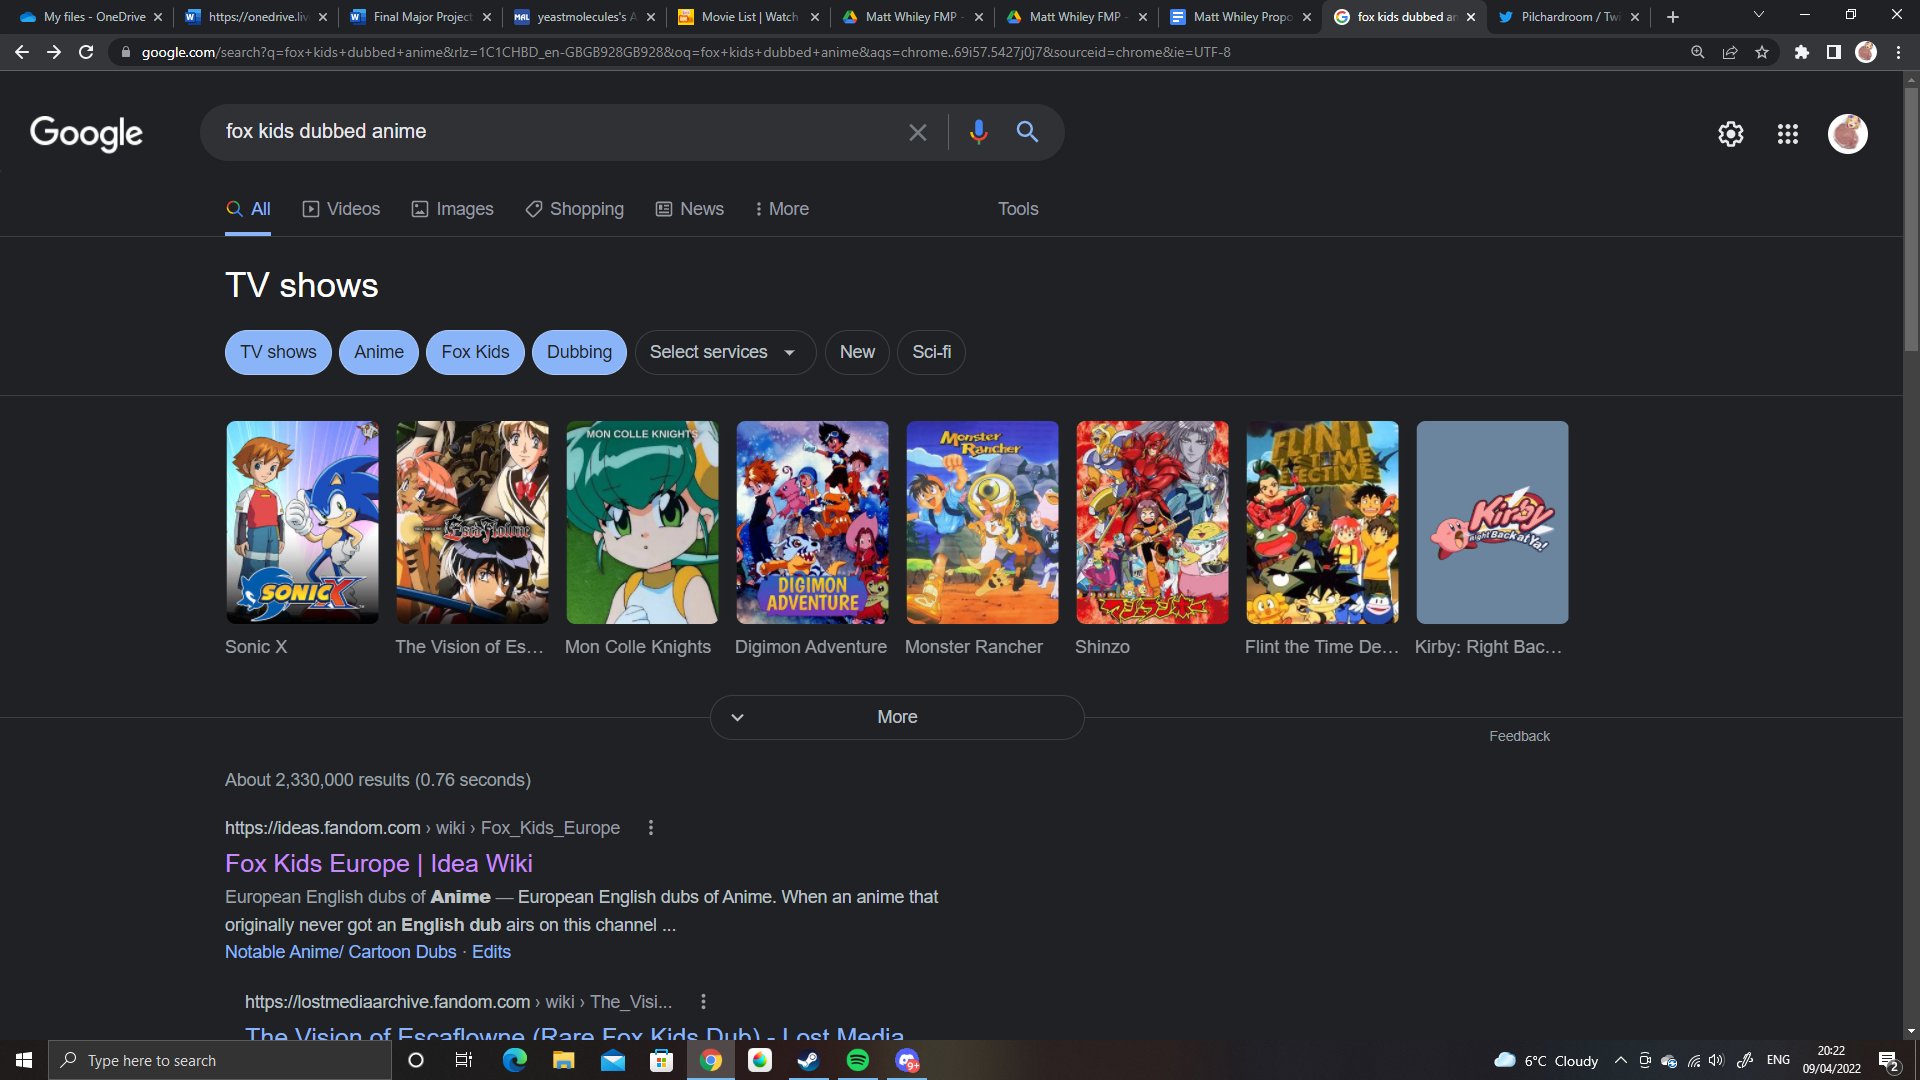Image resolution: width=1920 pixels, height=1080 pixels.
Task: Toggle off the Fox Kids filter chip
Action: (x=475, y=352)
